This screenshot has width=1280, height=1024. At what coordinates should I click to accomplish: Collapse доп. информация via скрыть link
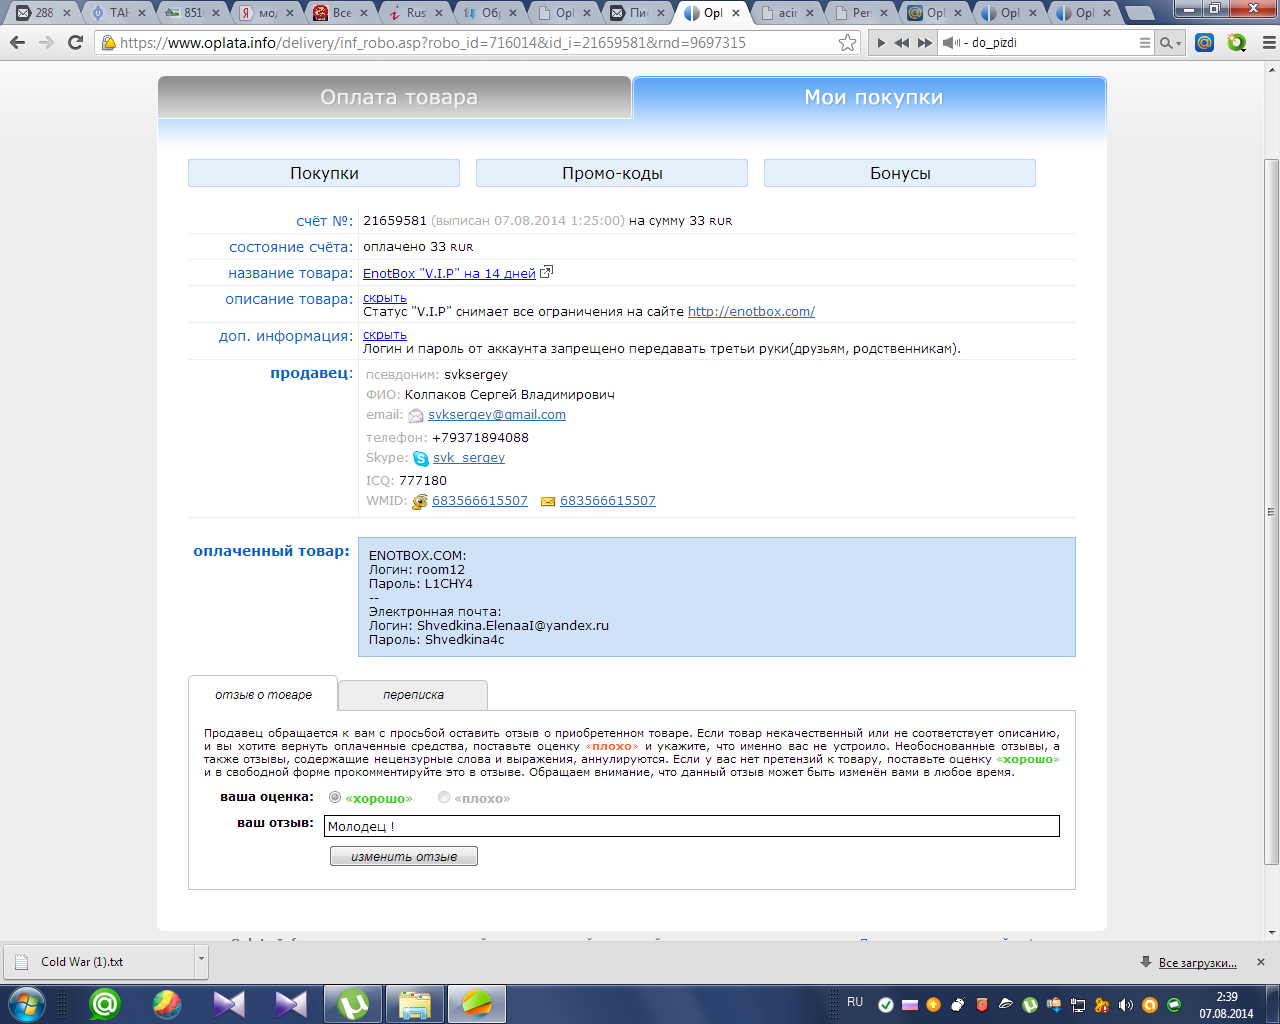click(384, 335)
